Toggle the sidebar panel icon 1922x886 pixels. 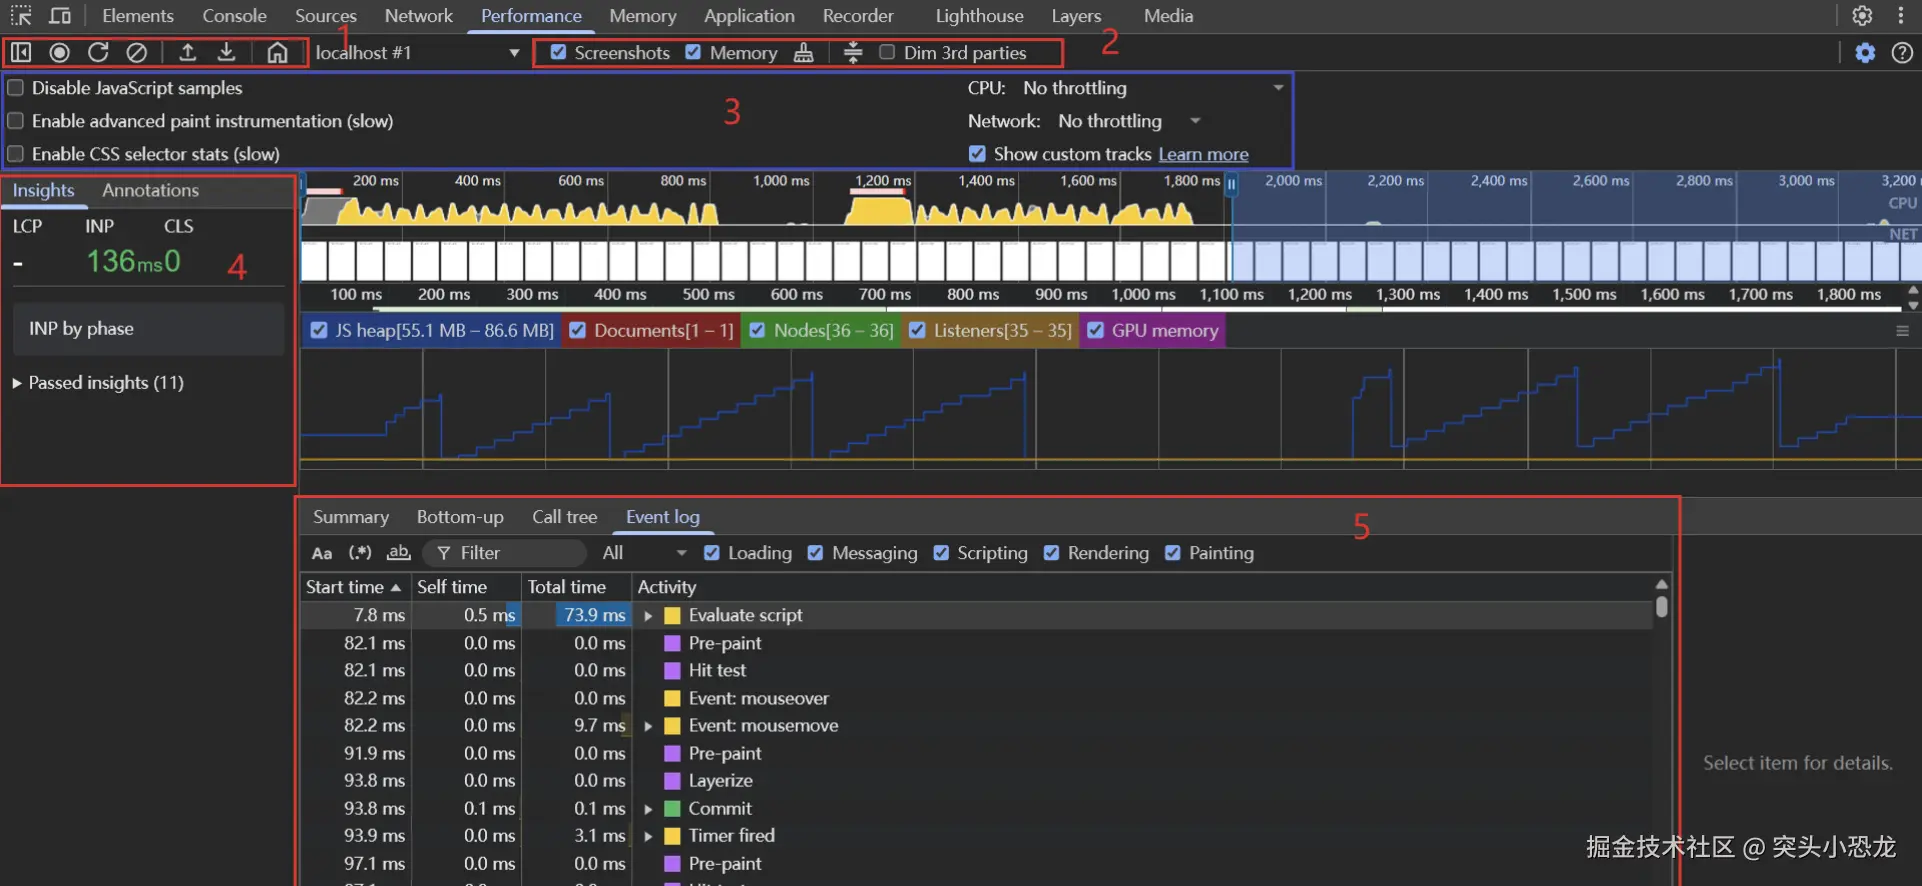(x=21, y=53)
